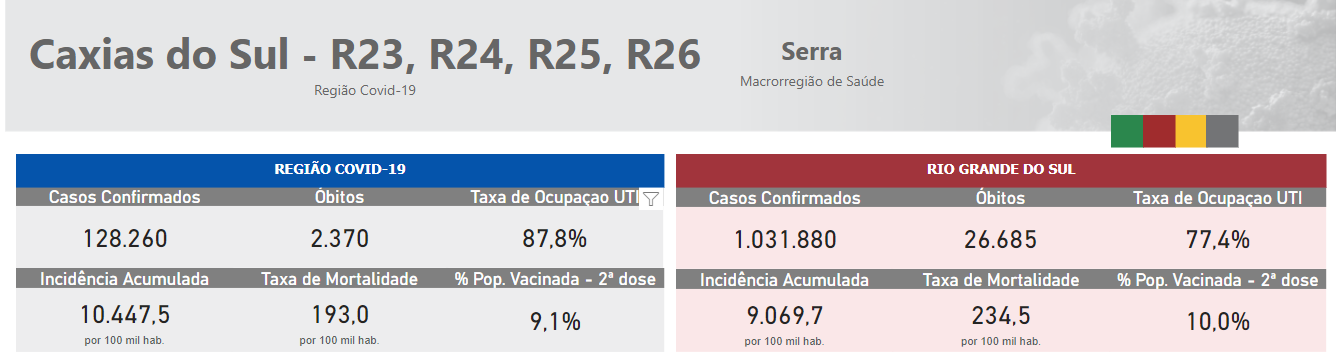This screenshot has width=1336, height=360.
Task: Click the region confirmed cases value 128.260
Action: point(125,239)
